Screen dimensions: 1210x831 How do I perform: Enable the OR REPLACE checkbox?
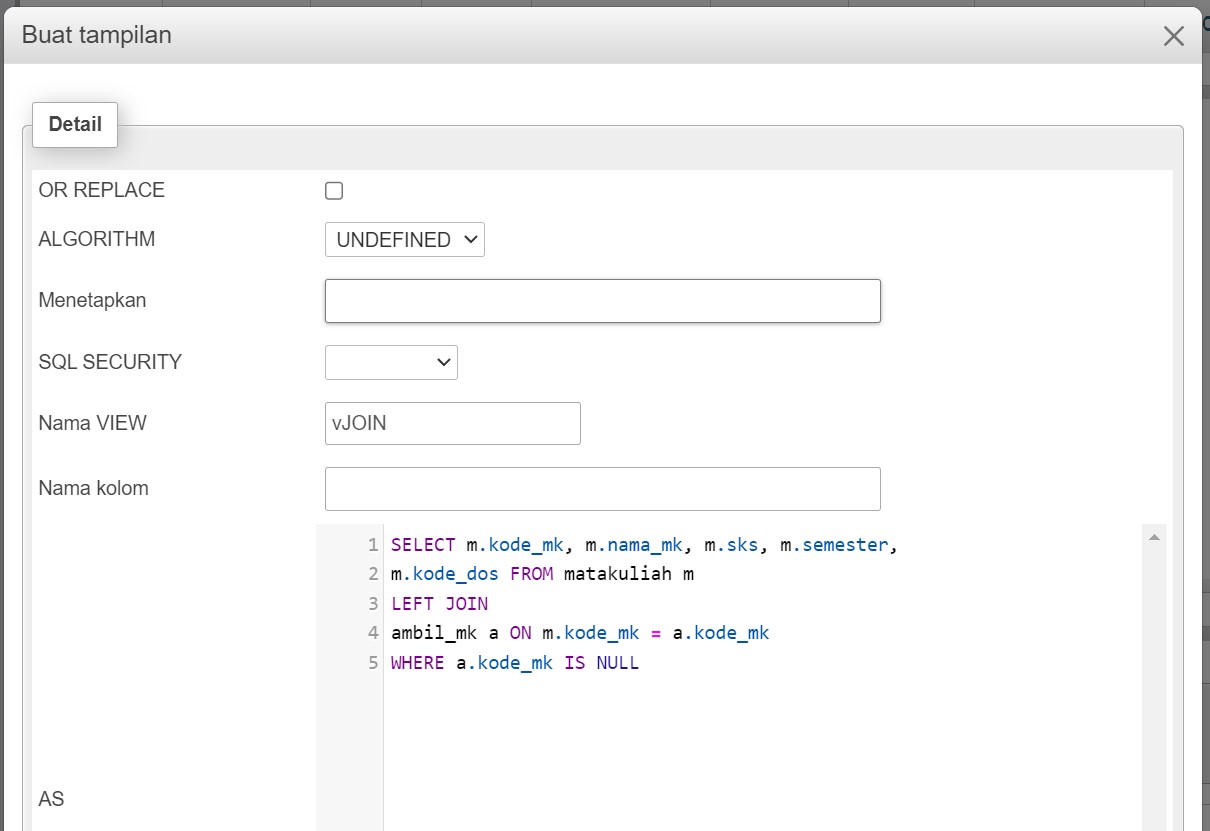click(334, 191)
